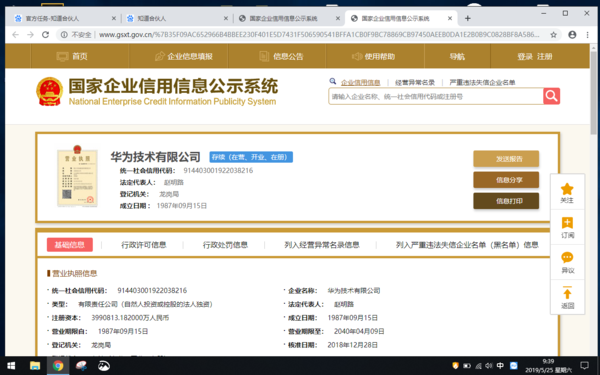This screenshot has height=375, width=600.
Task: Open 企业信息填报 navigation item
Action: (x=183, y=56)
